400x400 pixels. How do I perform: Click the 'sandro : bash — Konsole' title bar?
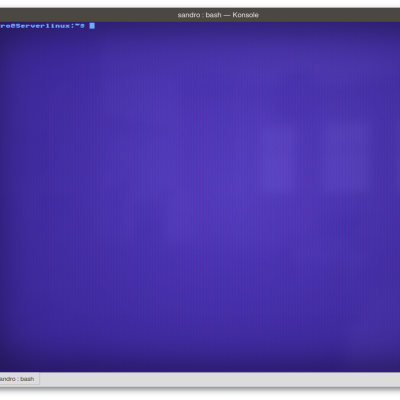click(200, 15)
